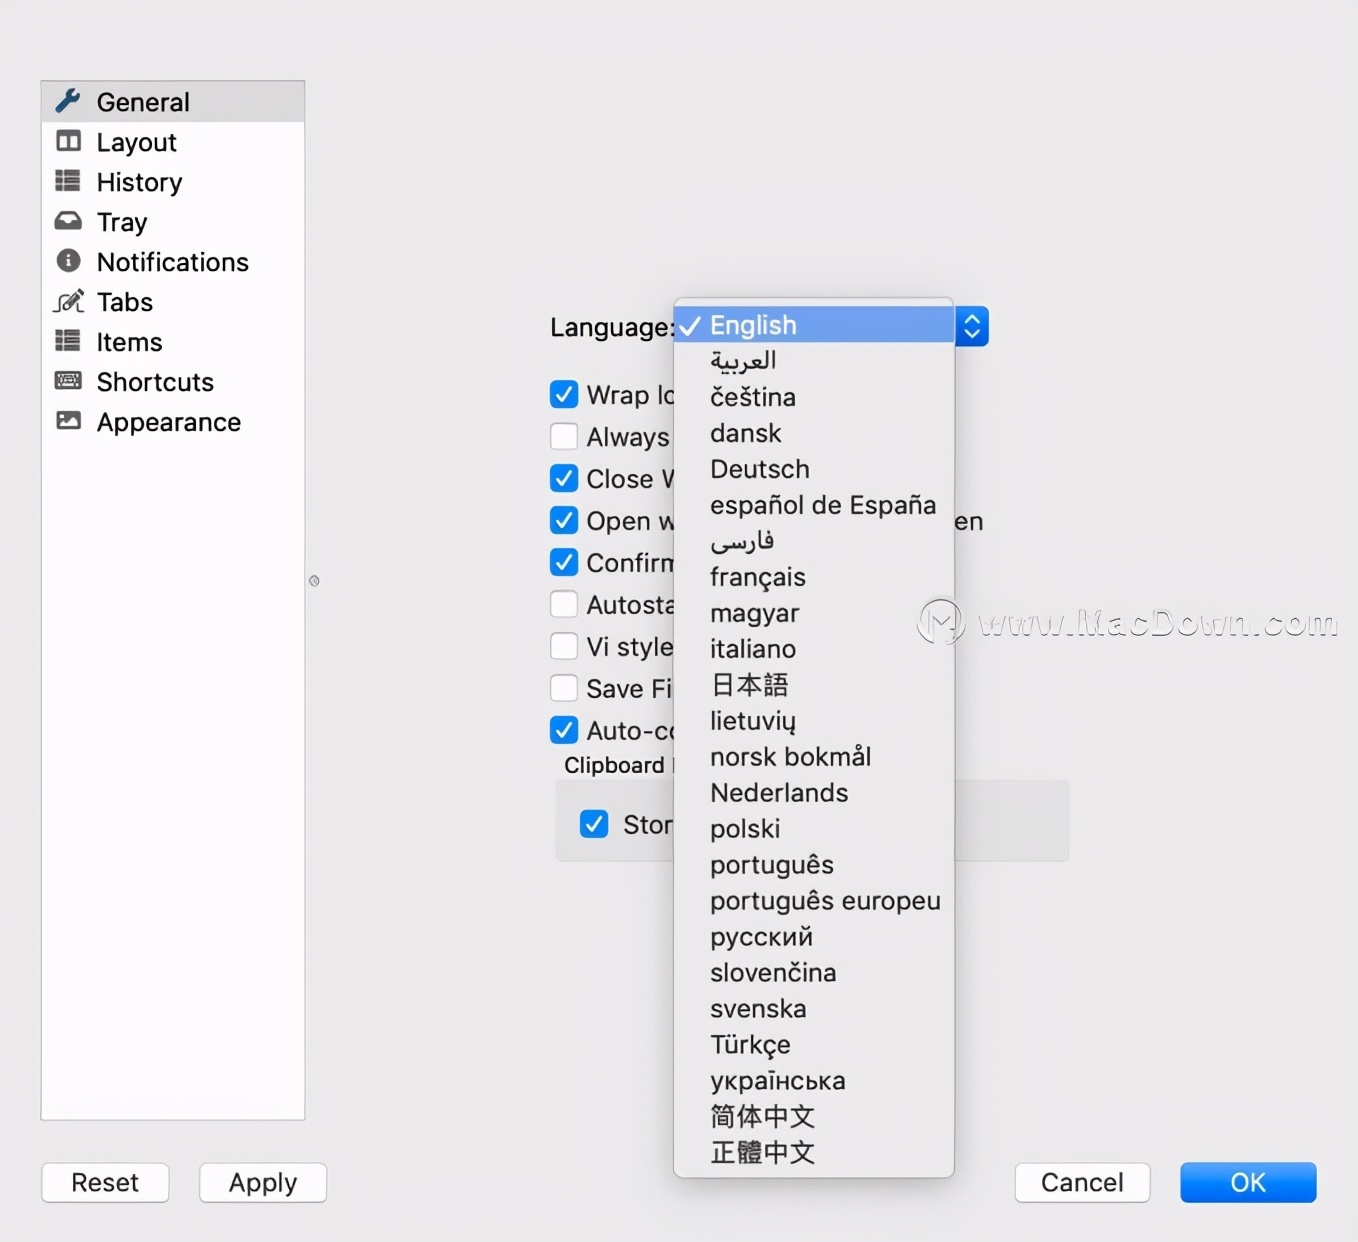Screen dimensions: 1358x1242
Task: Click the Tray inbox icon
Action: [x=68, y=220]
